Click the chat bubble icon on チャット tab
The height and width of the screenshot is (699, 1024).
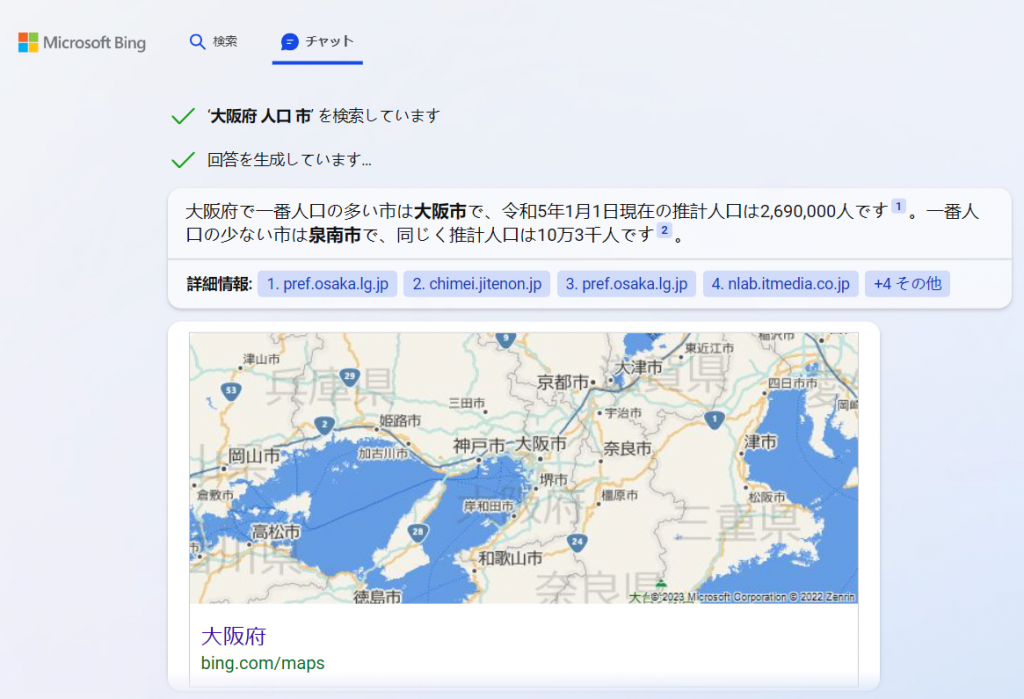tap(290, 42)
